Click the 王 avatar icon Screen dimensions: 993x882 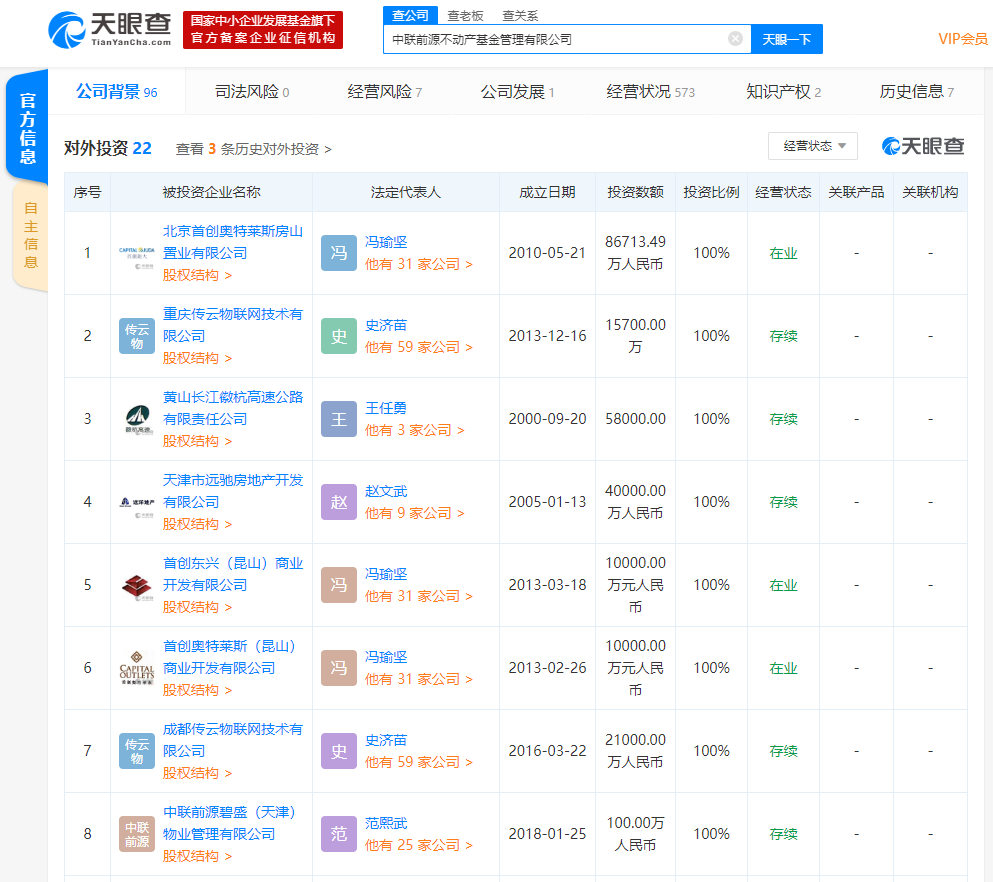coord(339,419)
